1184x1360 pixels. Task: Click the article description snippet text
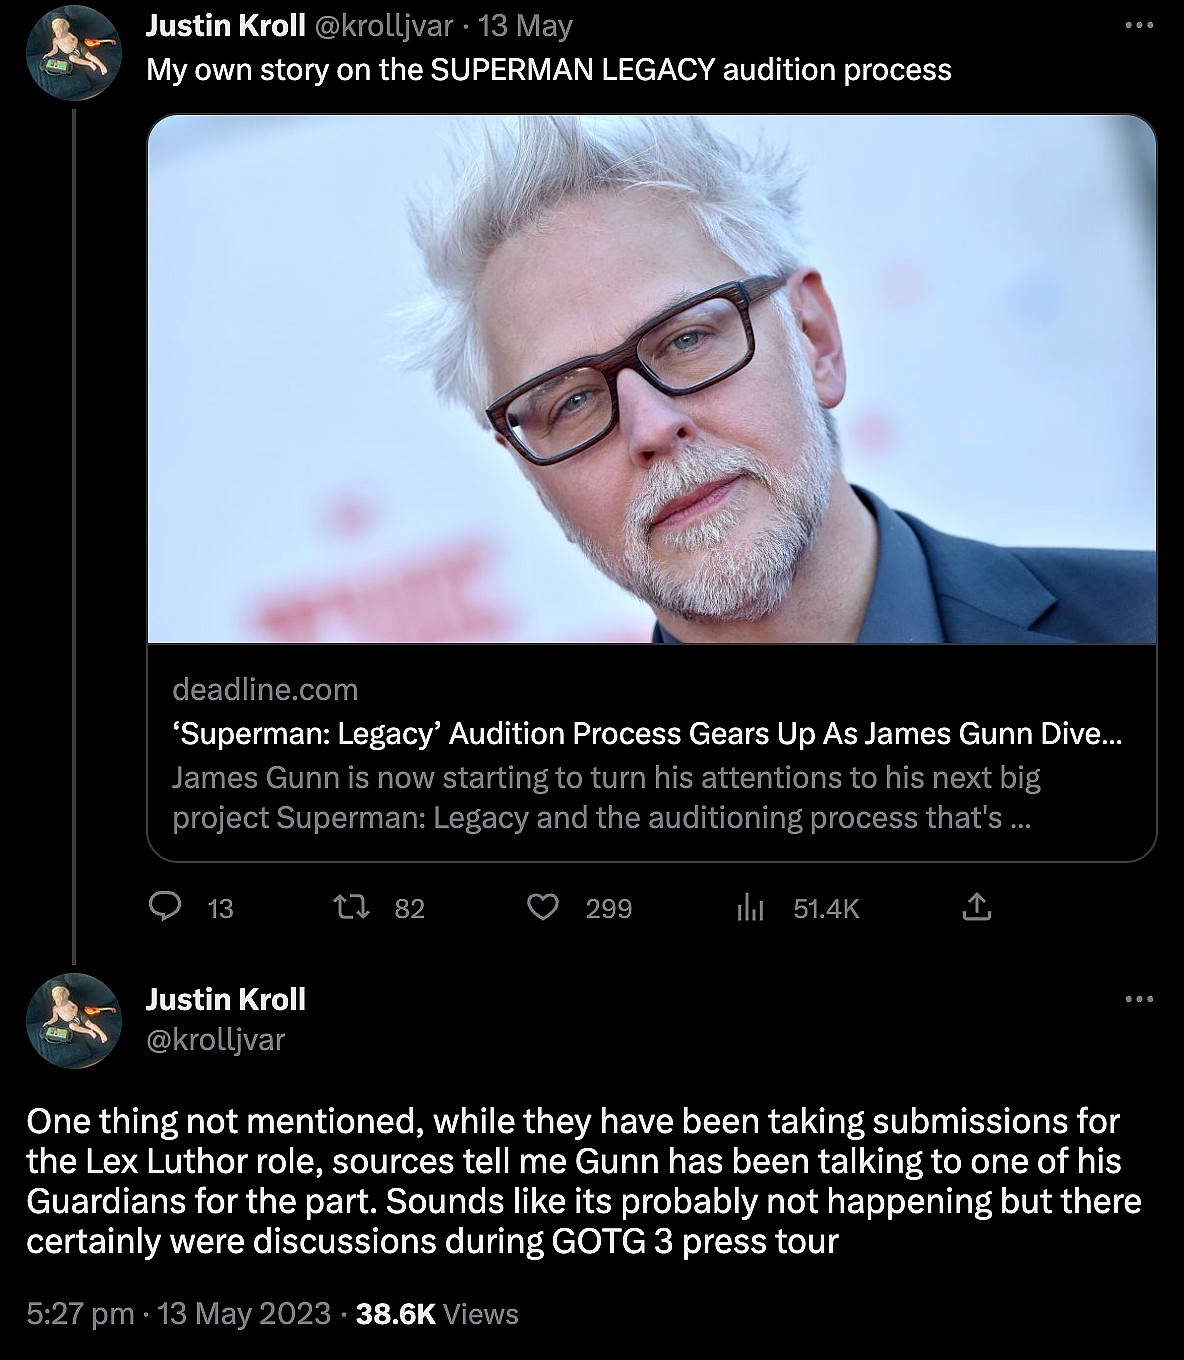pos(606,798)
